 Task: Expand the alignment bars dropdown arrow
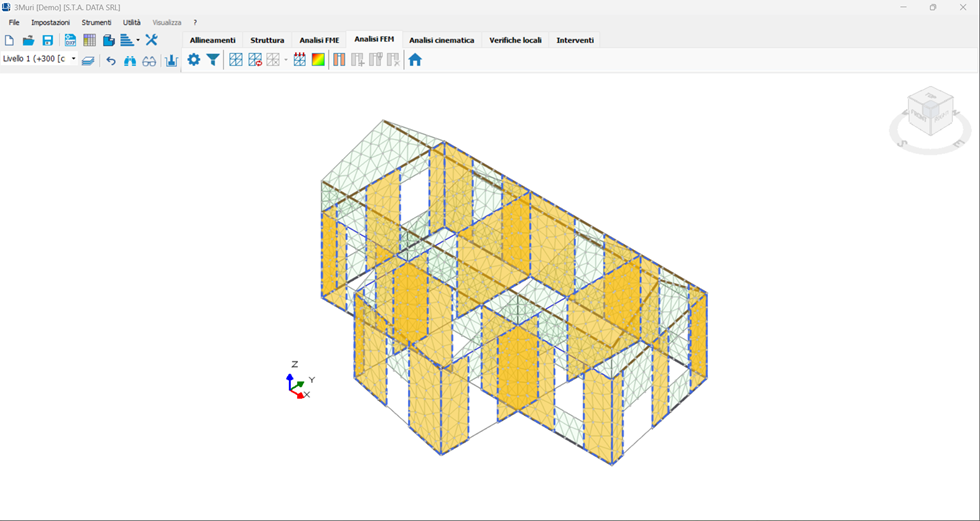tap(138, 41)
